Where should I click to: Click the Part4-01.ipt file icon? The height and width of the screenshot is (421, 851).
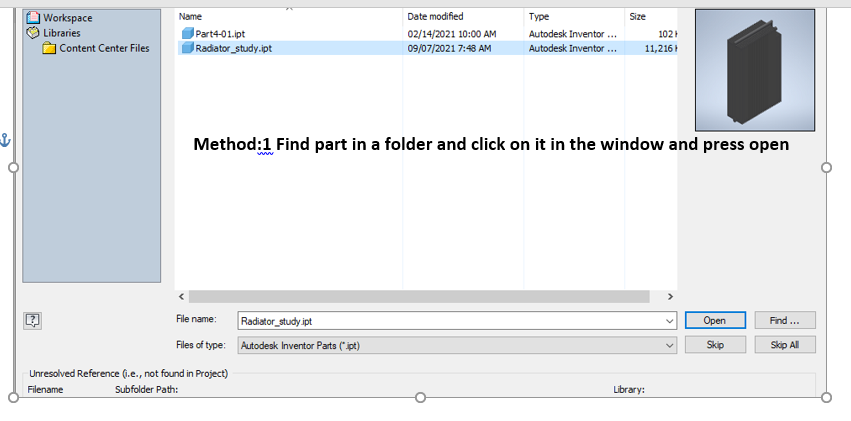click(x=188, y=34)
